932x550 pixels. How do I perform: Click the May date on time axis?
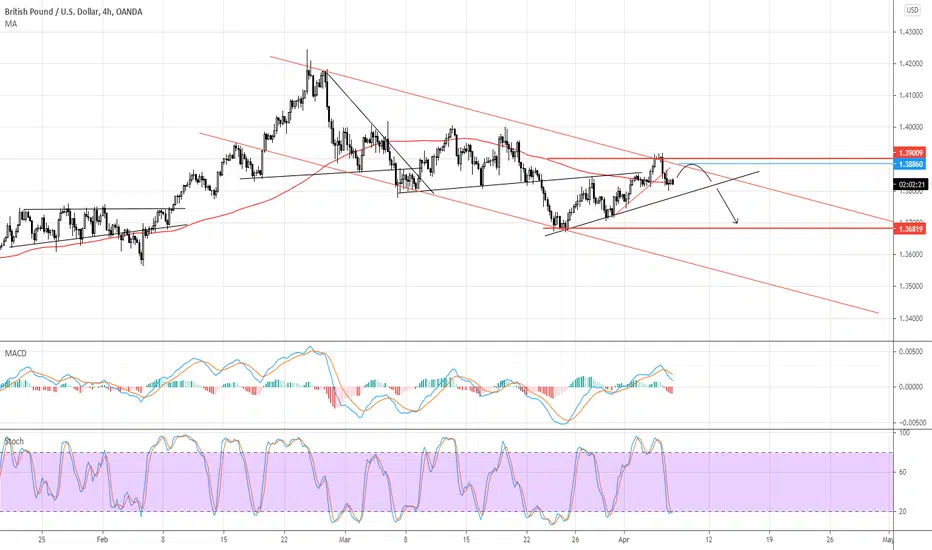point(888,540)
